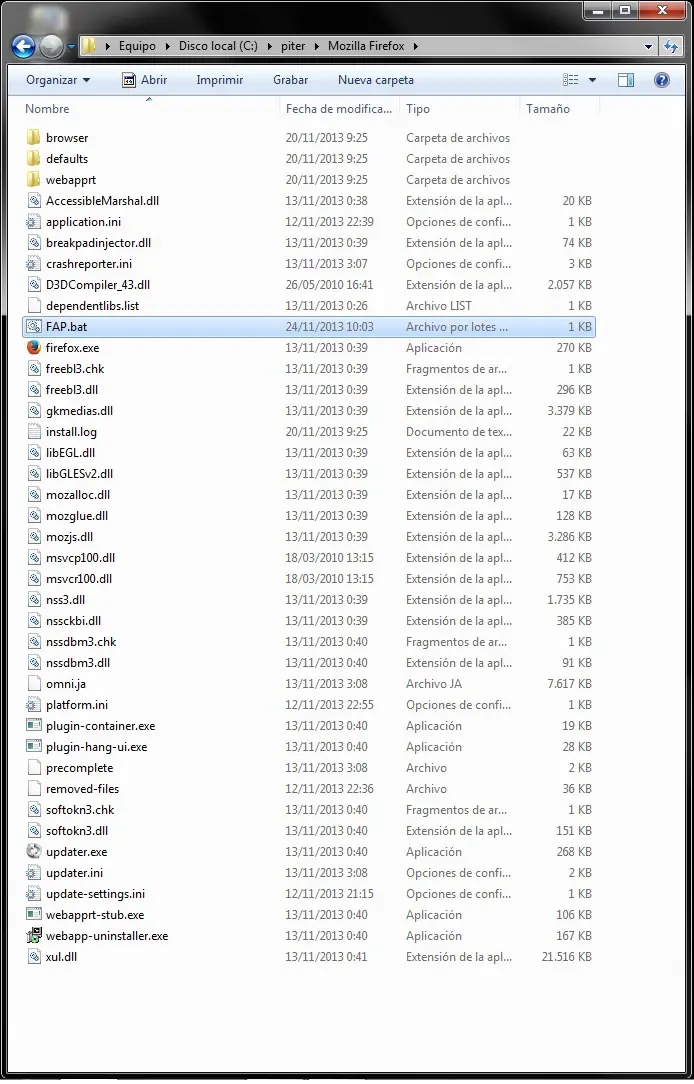
Task: Open the Organizar menu
Action: pyautogui.click(x=58, y=80)
